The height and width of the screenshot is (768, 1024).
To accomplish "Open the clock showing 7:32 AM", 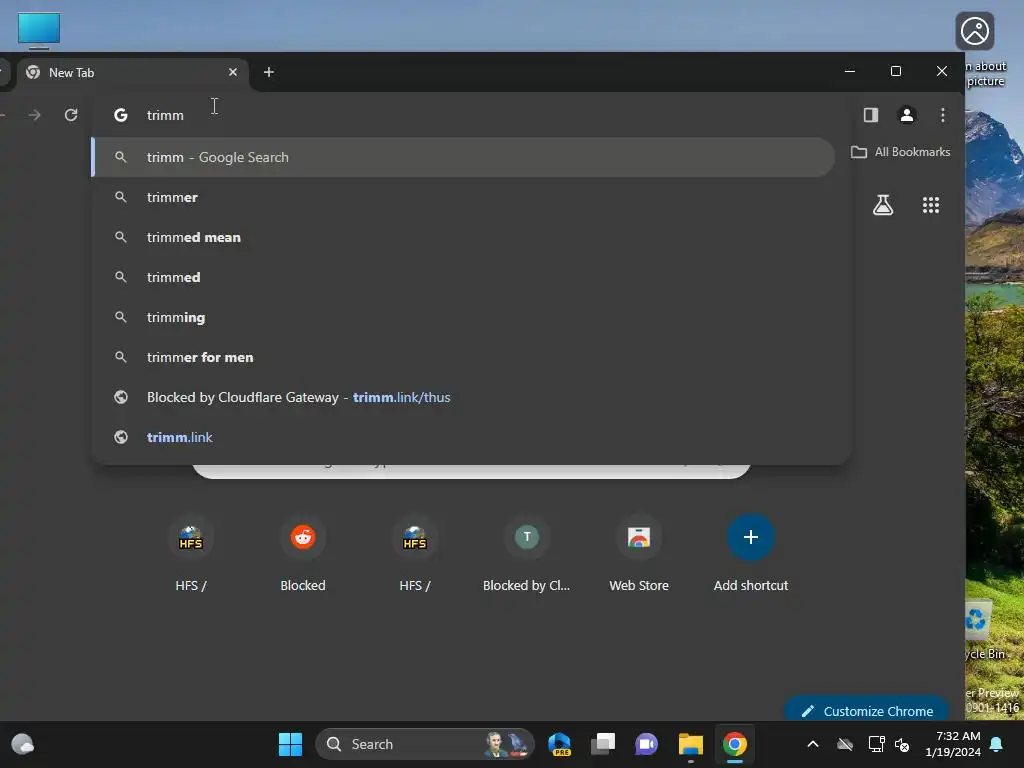I will click(x=953, y=744).
